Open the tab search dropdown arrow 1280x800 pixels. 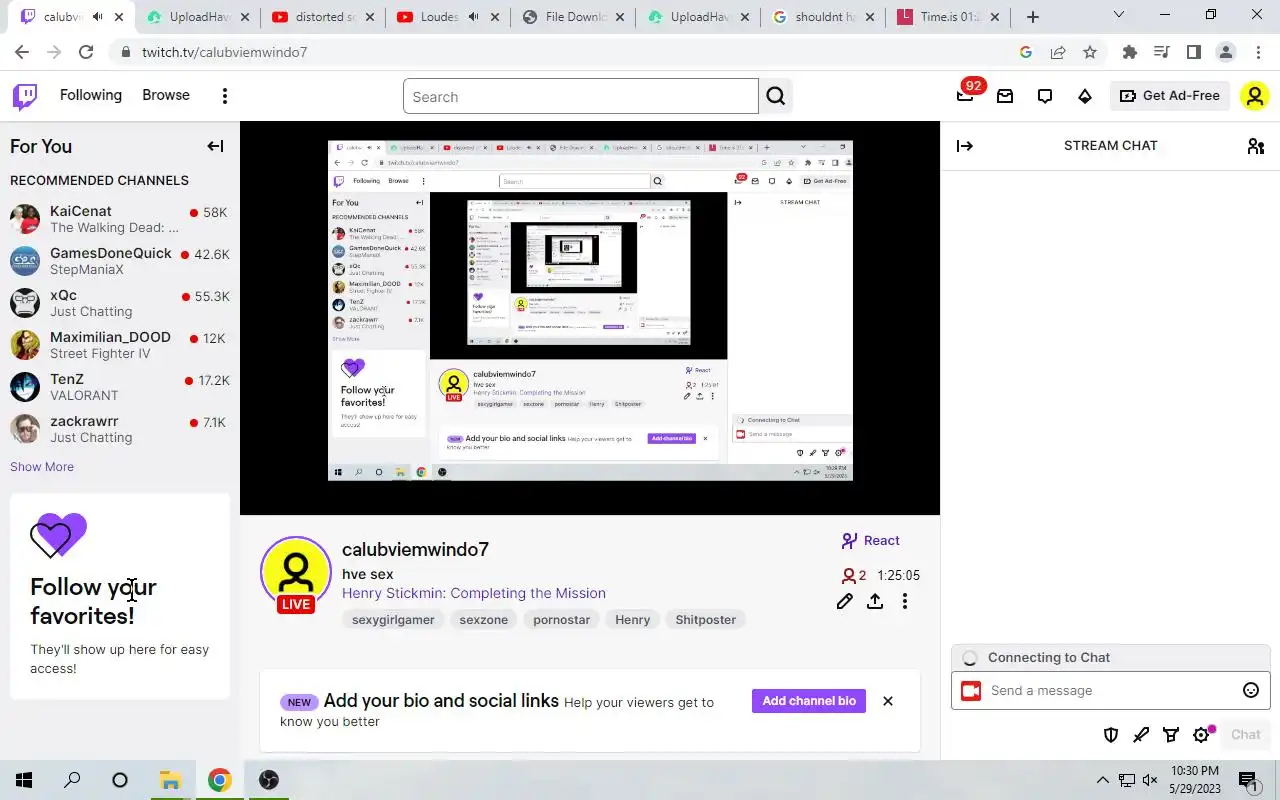[1119, 15]
